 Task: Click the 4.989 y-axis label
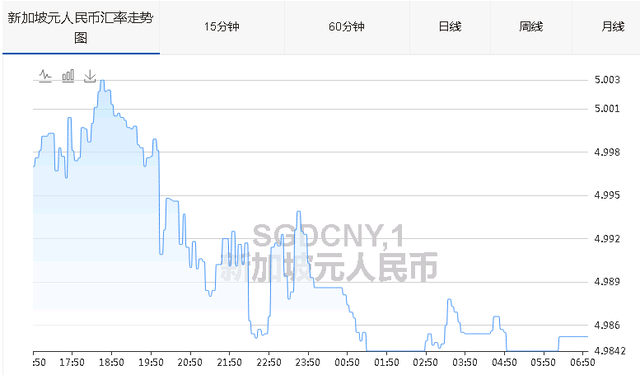pos(607,282)
